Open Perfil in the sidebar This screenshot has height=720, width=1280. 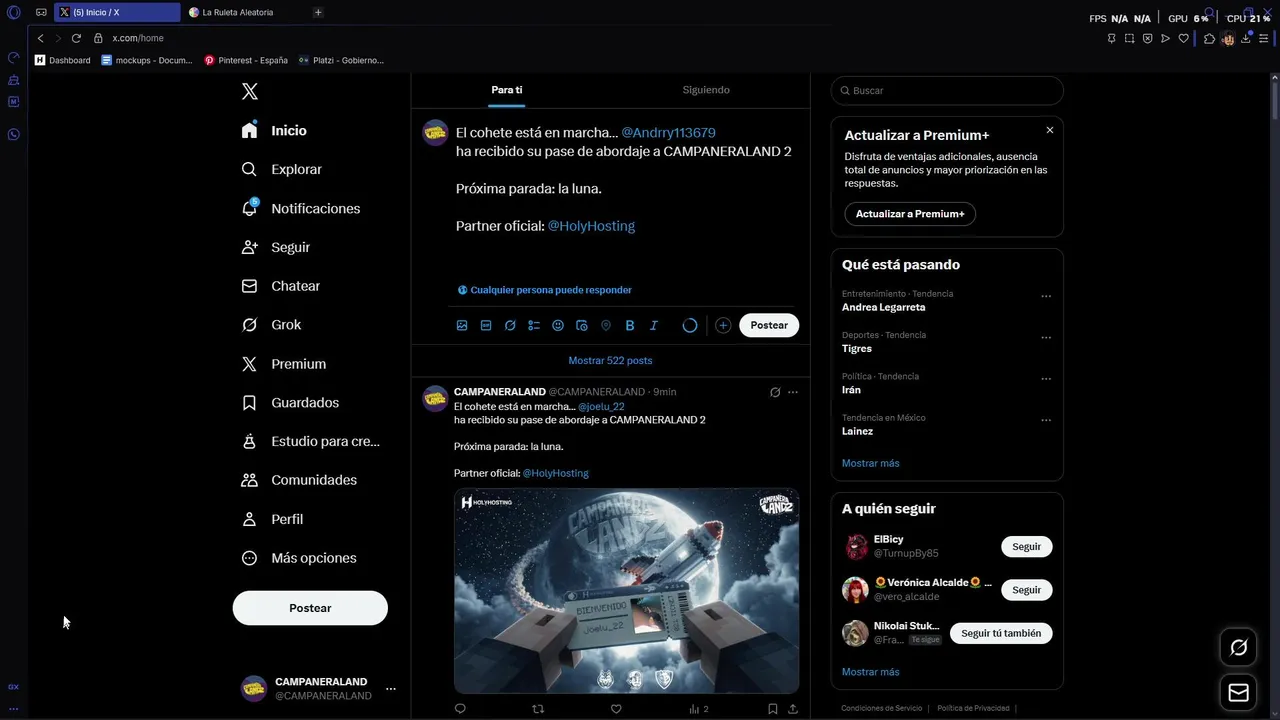coord(272,519)
